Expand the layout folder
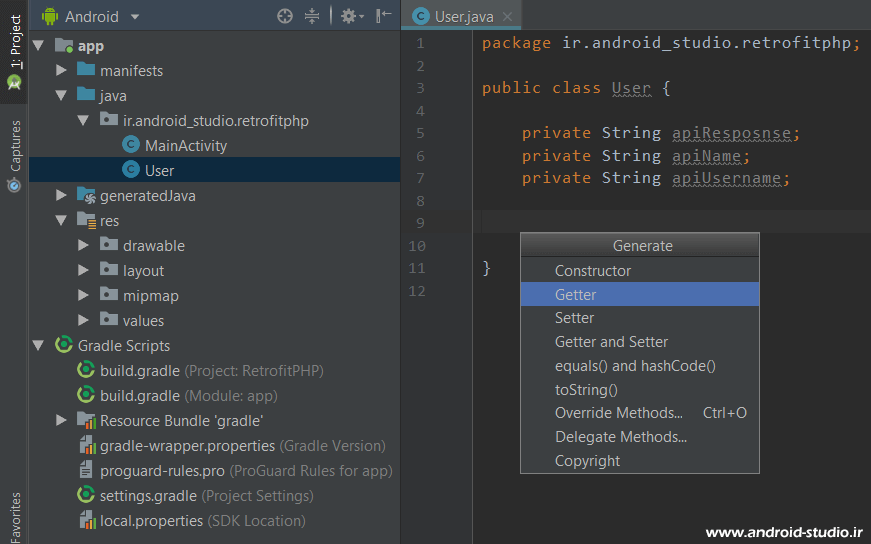Screen dimensions: 871x544 click(83, 270)
